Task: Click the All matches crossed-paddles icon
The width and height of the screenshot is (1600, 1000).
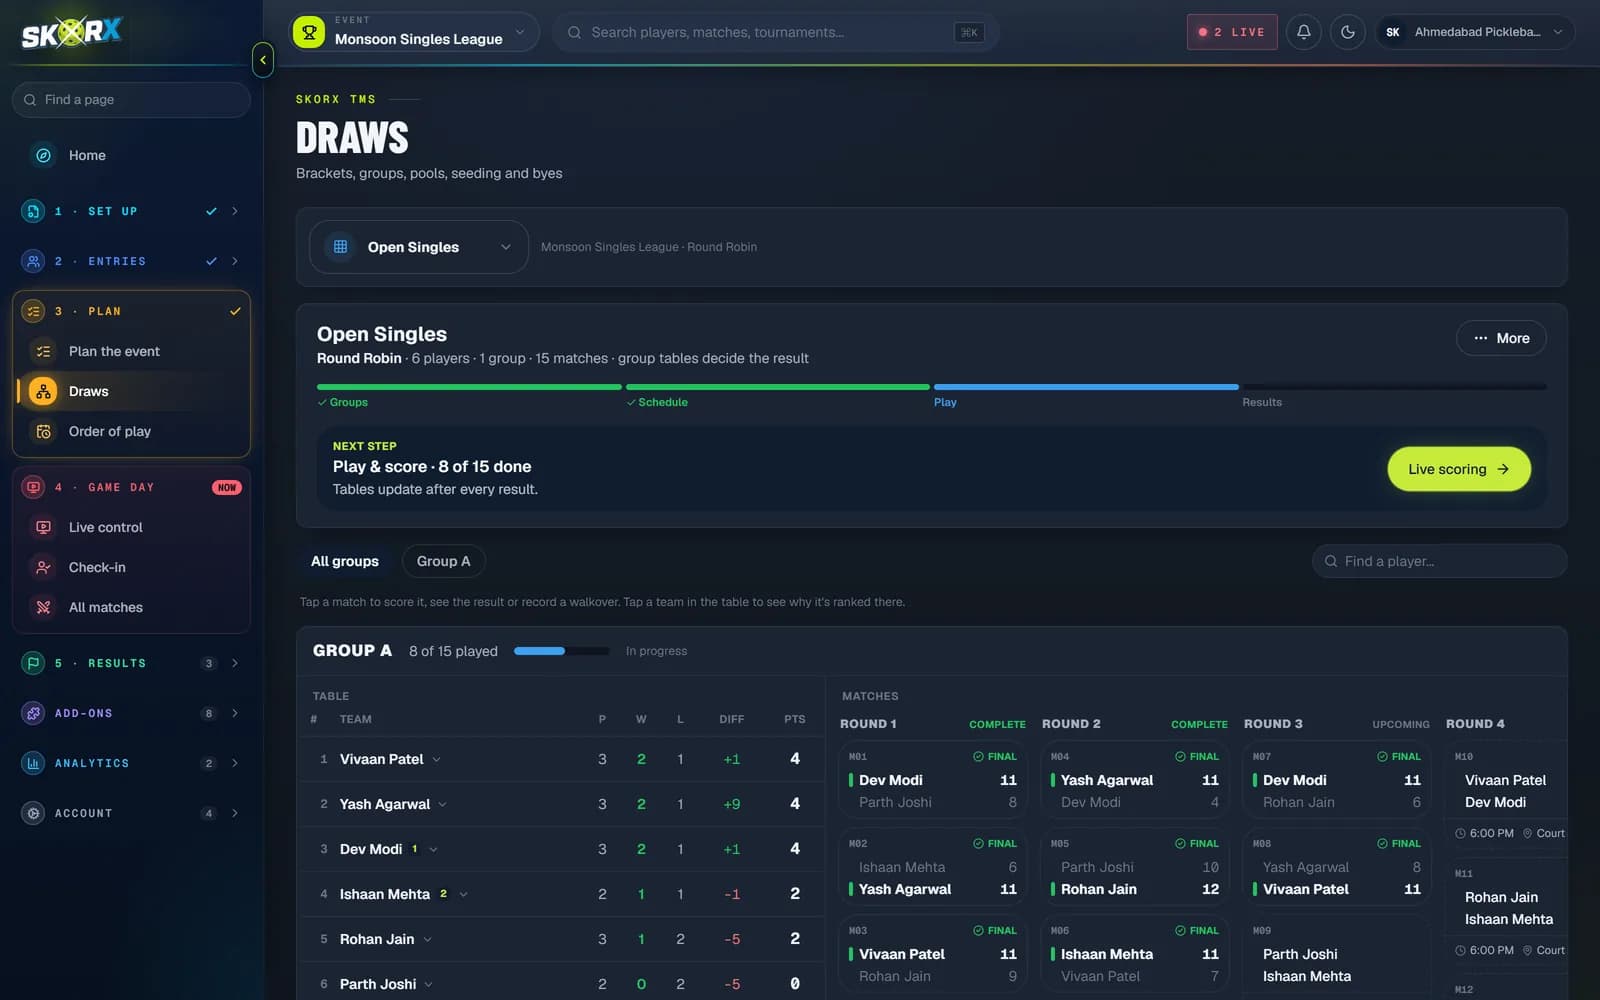Action: pos(43,607)
